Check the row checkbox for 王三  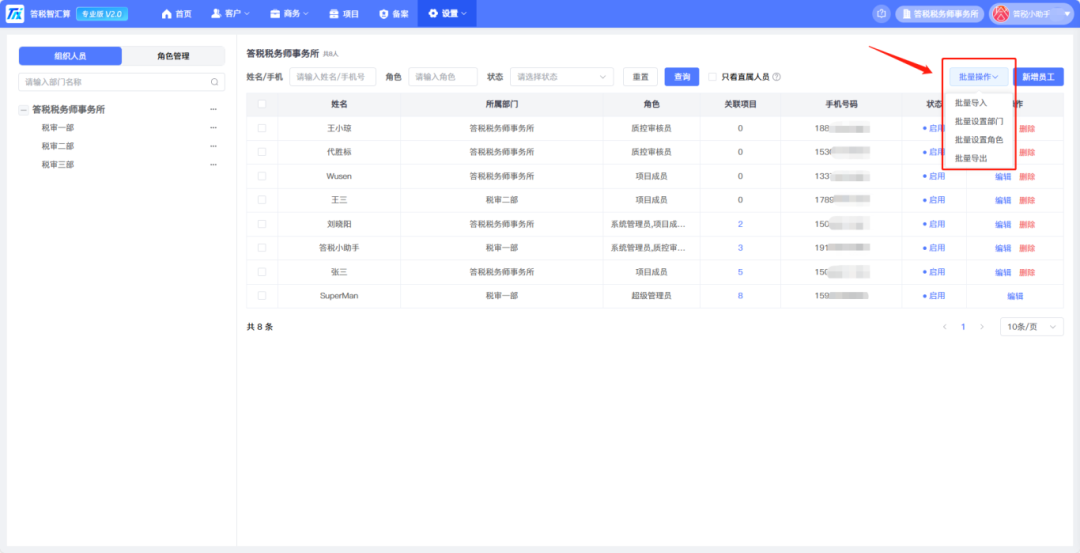(262, 200)
